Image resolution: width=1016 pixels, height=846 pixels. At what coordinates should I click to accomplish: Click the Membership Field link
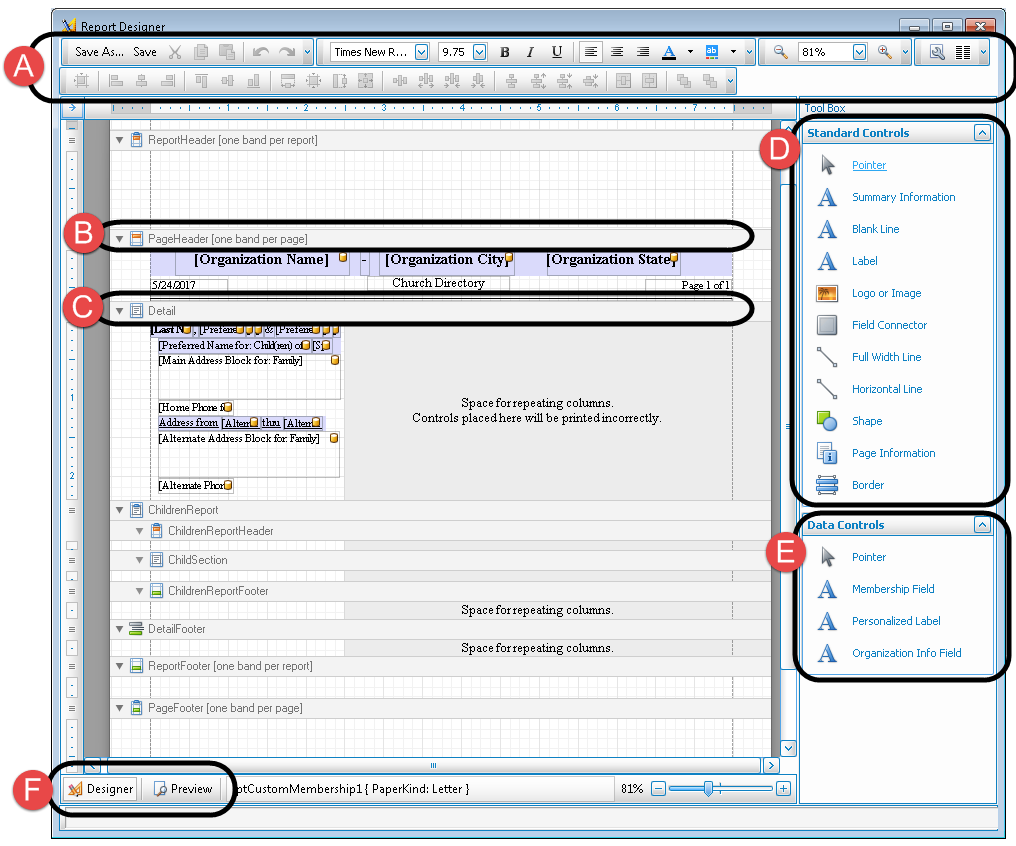click(893, 589)
